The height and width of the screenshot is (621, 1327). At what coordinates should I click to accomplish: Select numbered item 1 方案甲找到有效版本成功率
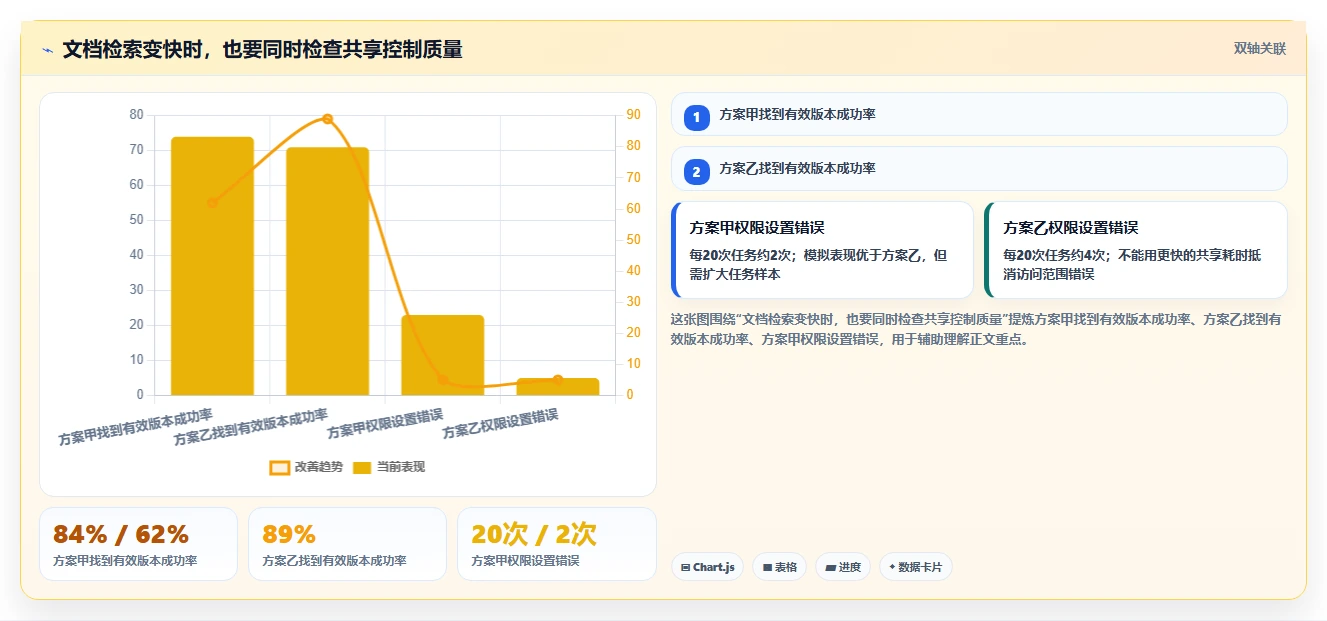[x=979, y=114]
